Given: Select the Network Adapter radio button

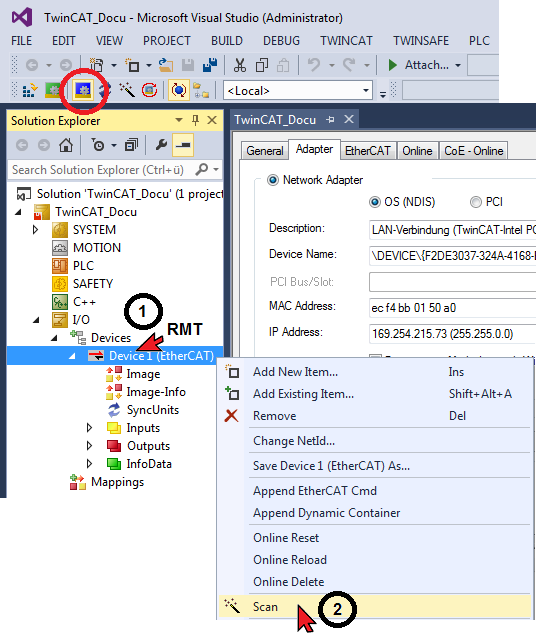Looking at the screenshot, I should pos(273,180).
